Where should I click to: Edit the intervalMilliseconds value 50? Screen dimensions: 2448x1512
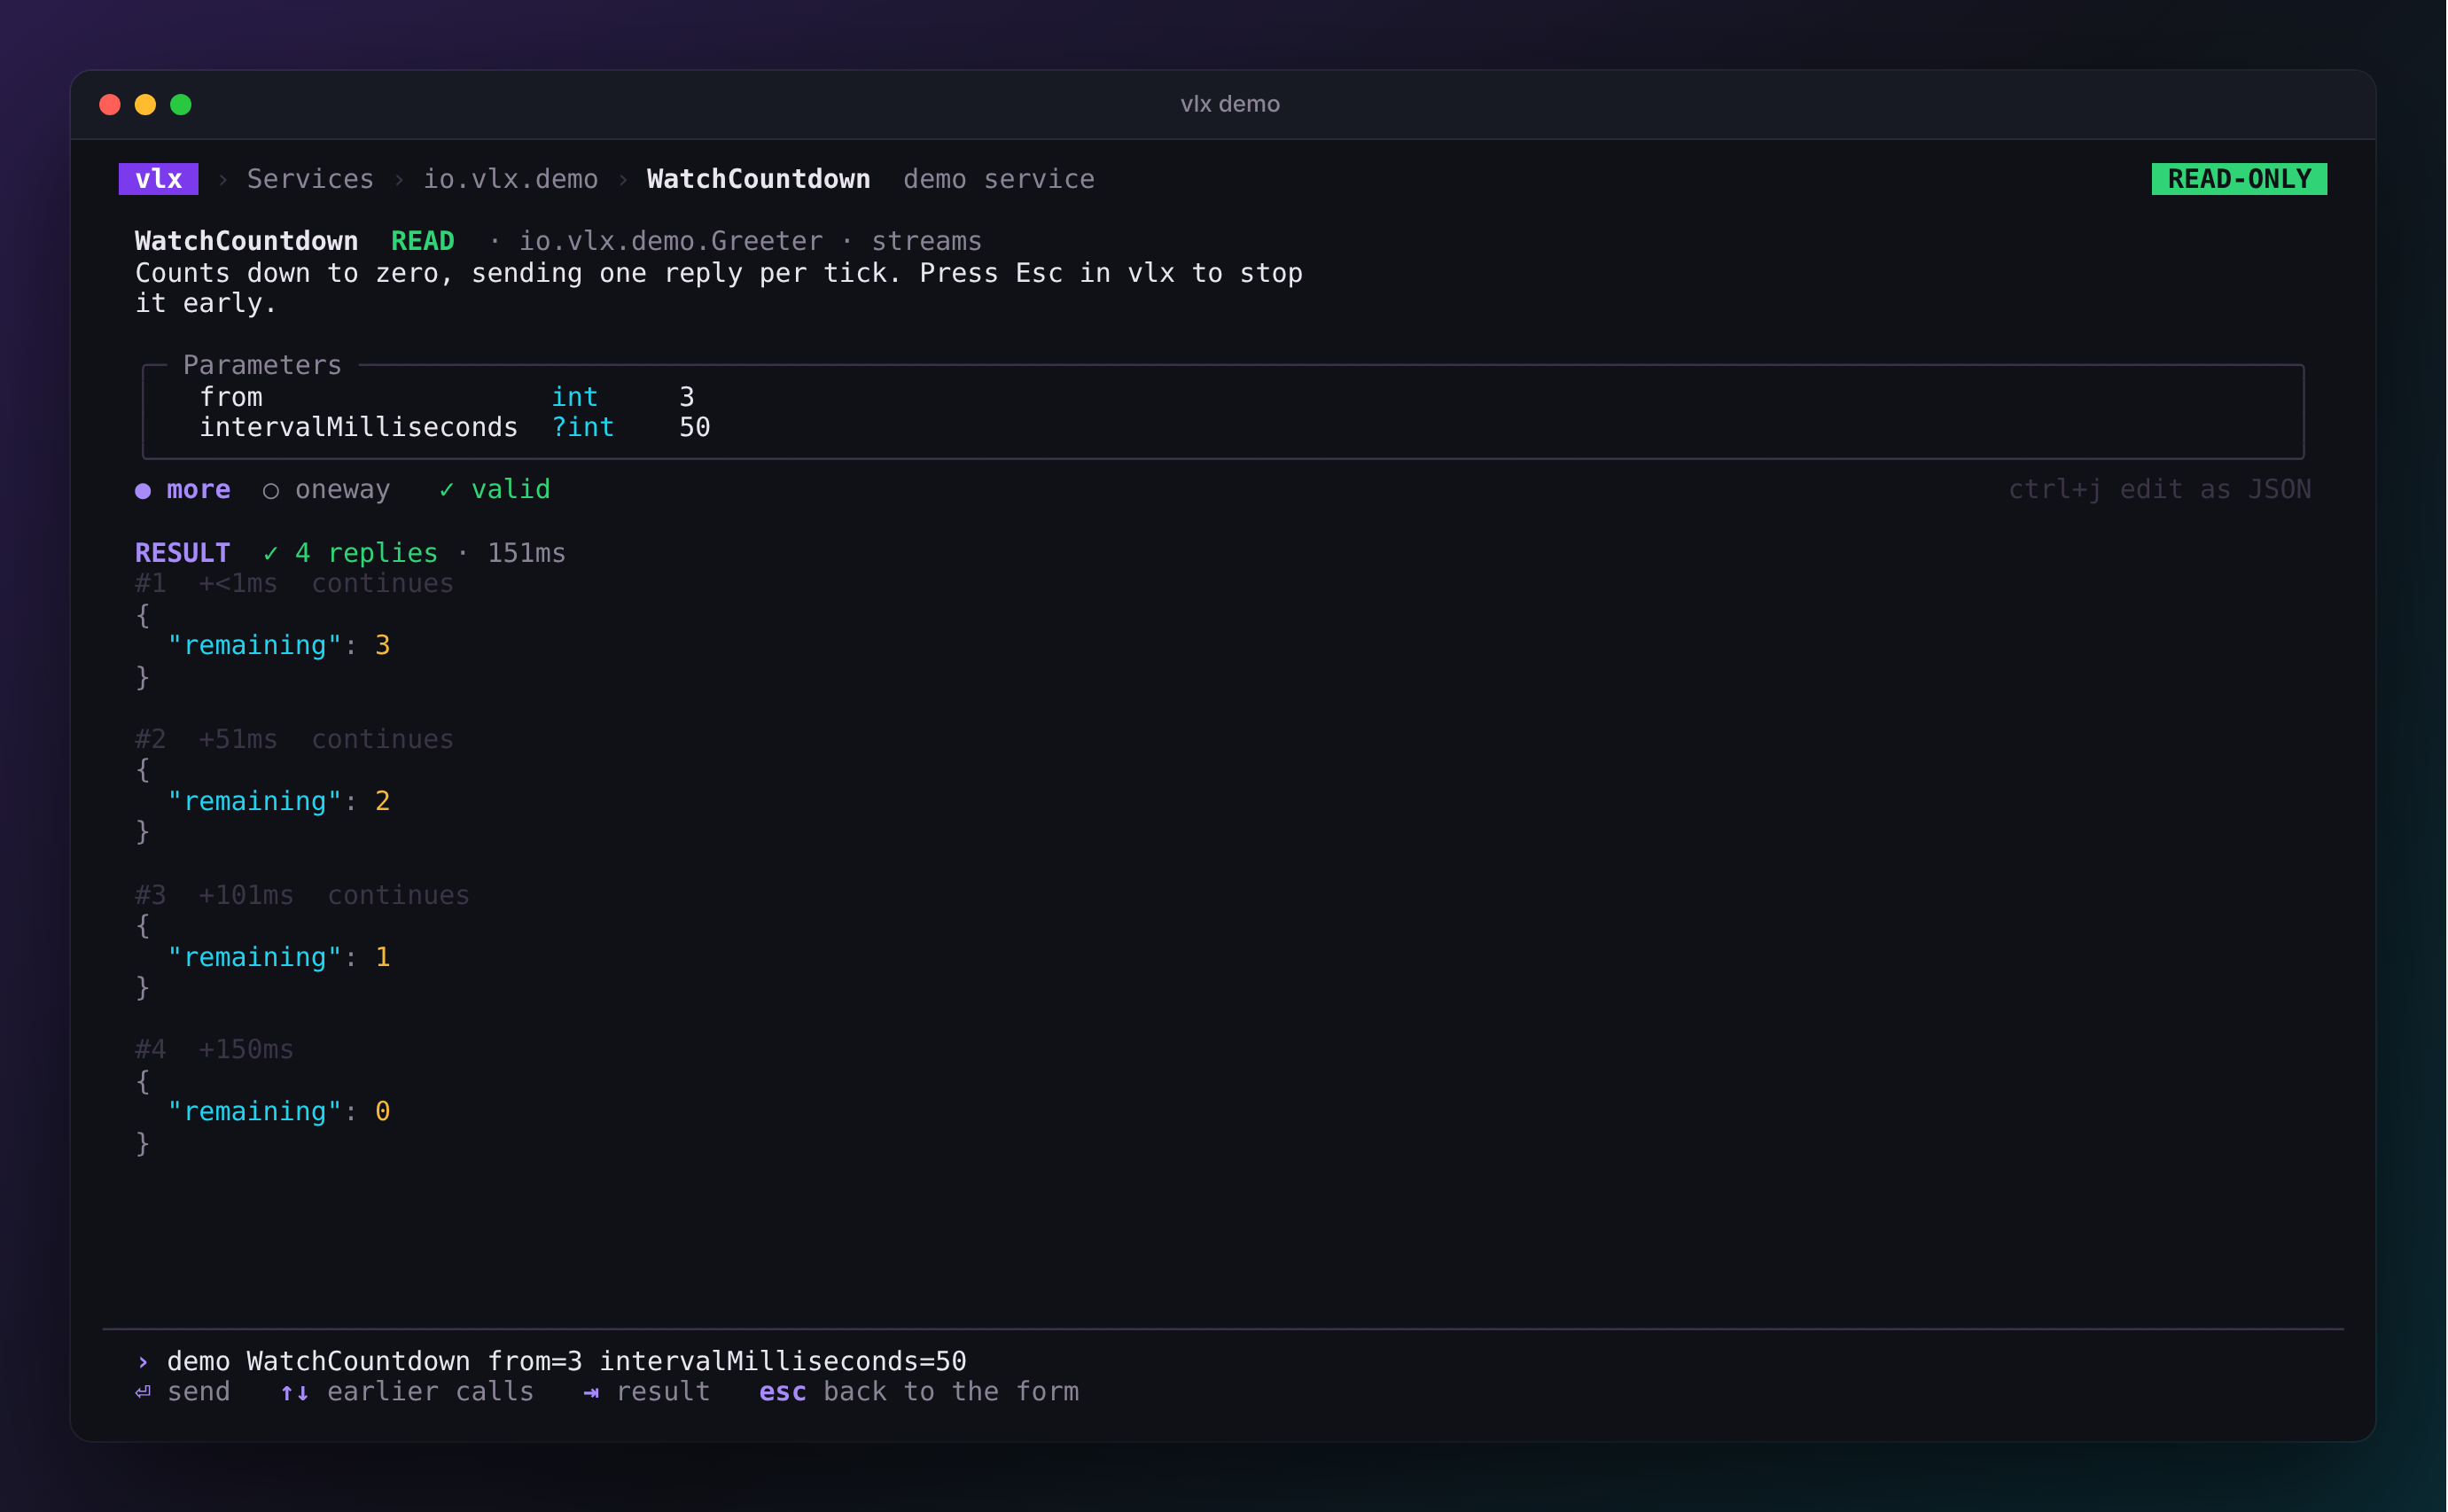tap(695, 427)
